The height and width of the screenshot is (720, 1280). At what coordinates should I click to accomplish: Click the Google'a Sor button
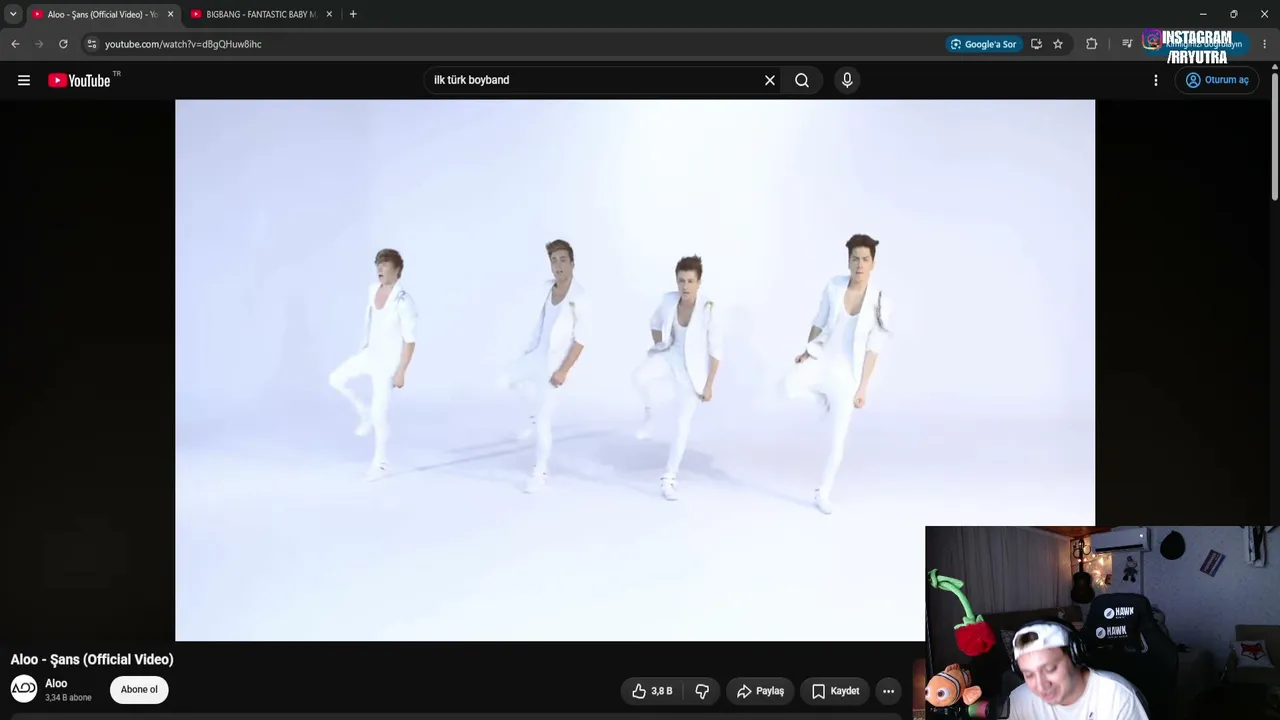[984, 44]
